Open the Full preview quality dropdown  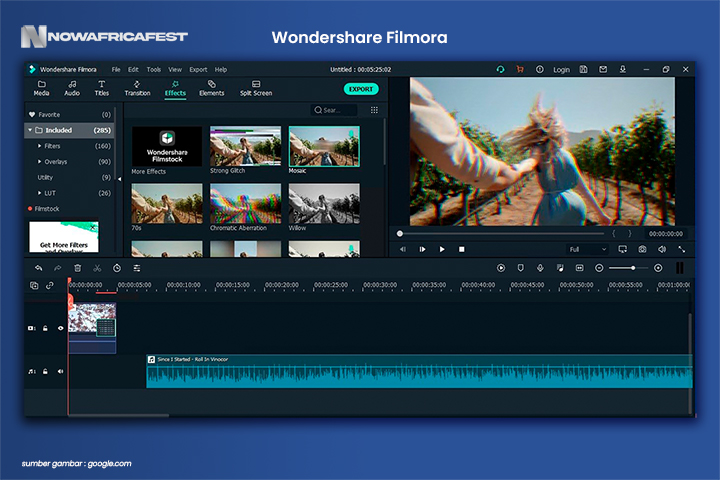click(587, 249)
